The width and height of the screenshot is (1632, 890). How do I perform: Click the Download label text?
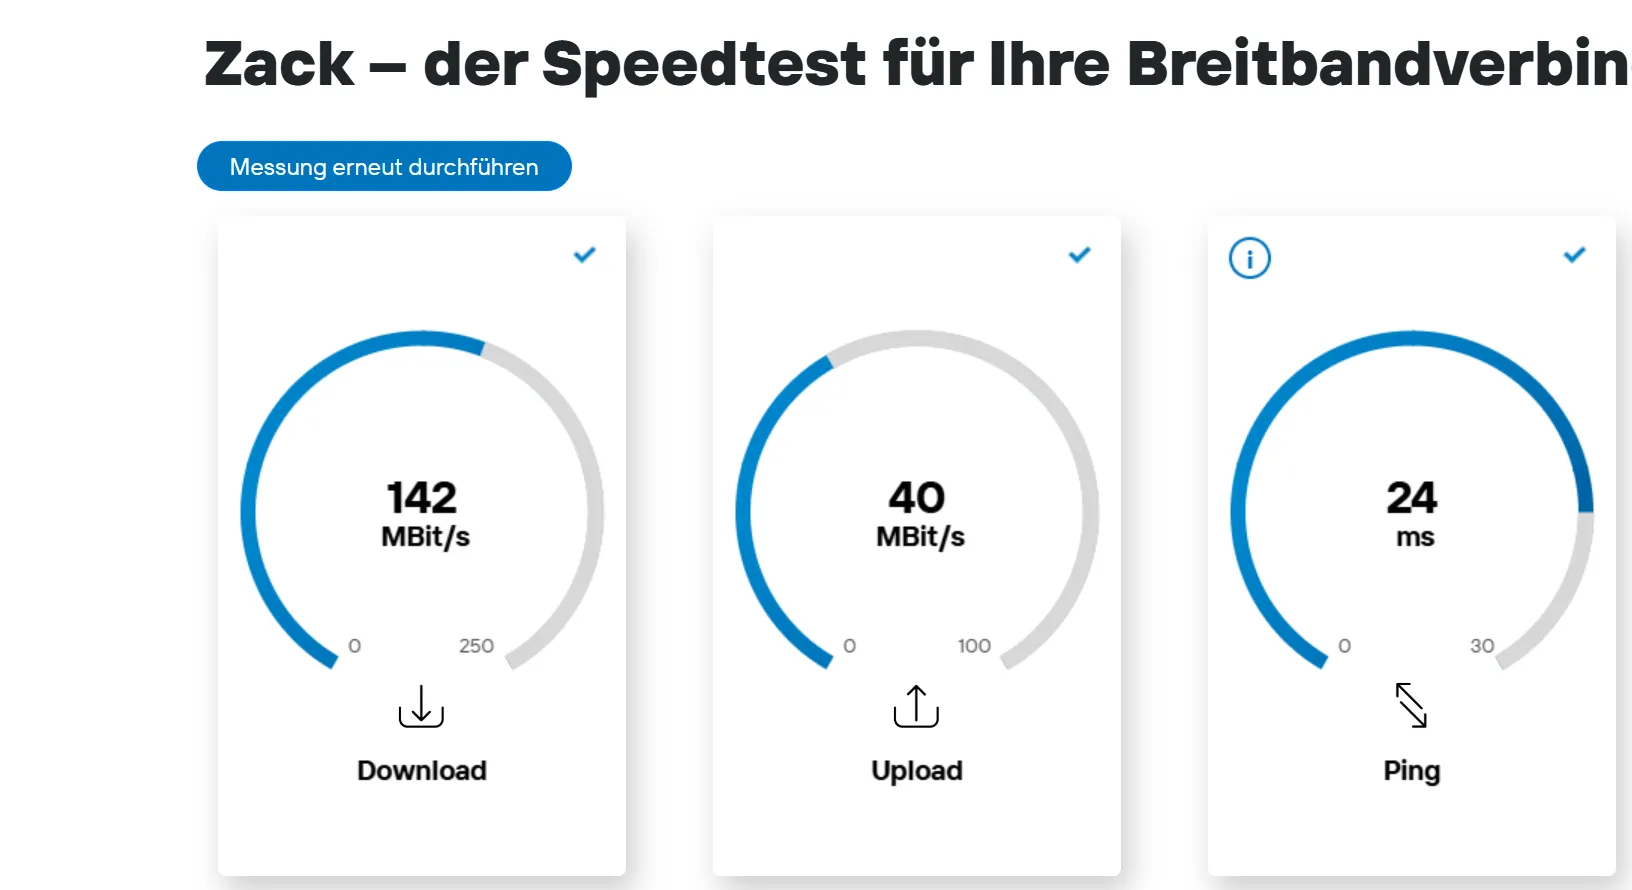click(422, 770)
